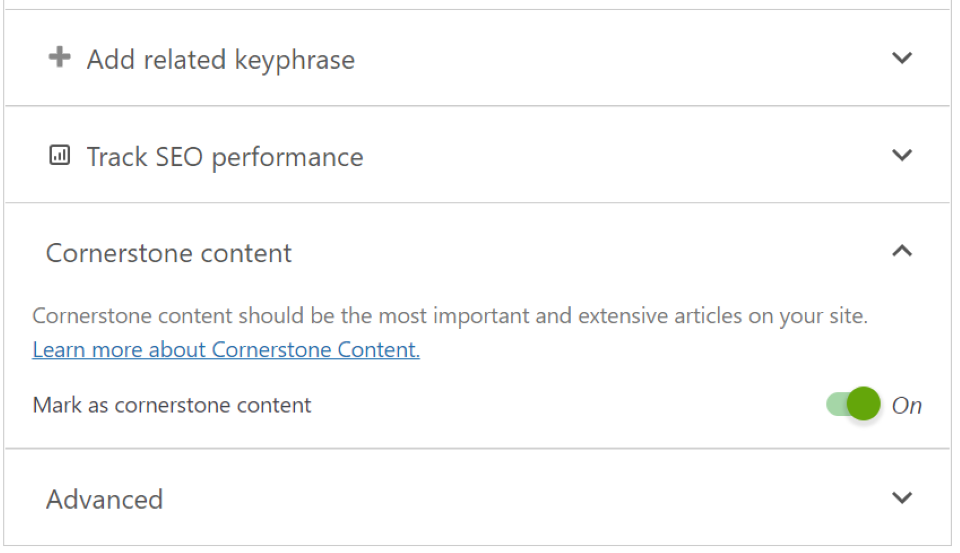Screen dimensions: 960x553
Task: Click the 'Track SEO performance' title text
Action: pos(225,157)
